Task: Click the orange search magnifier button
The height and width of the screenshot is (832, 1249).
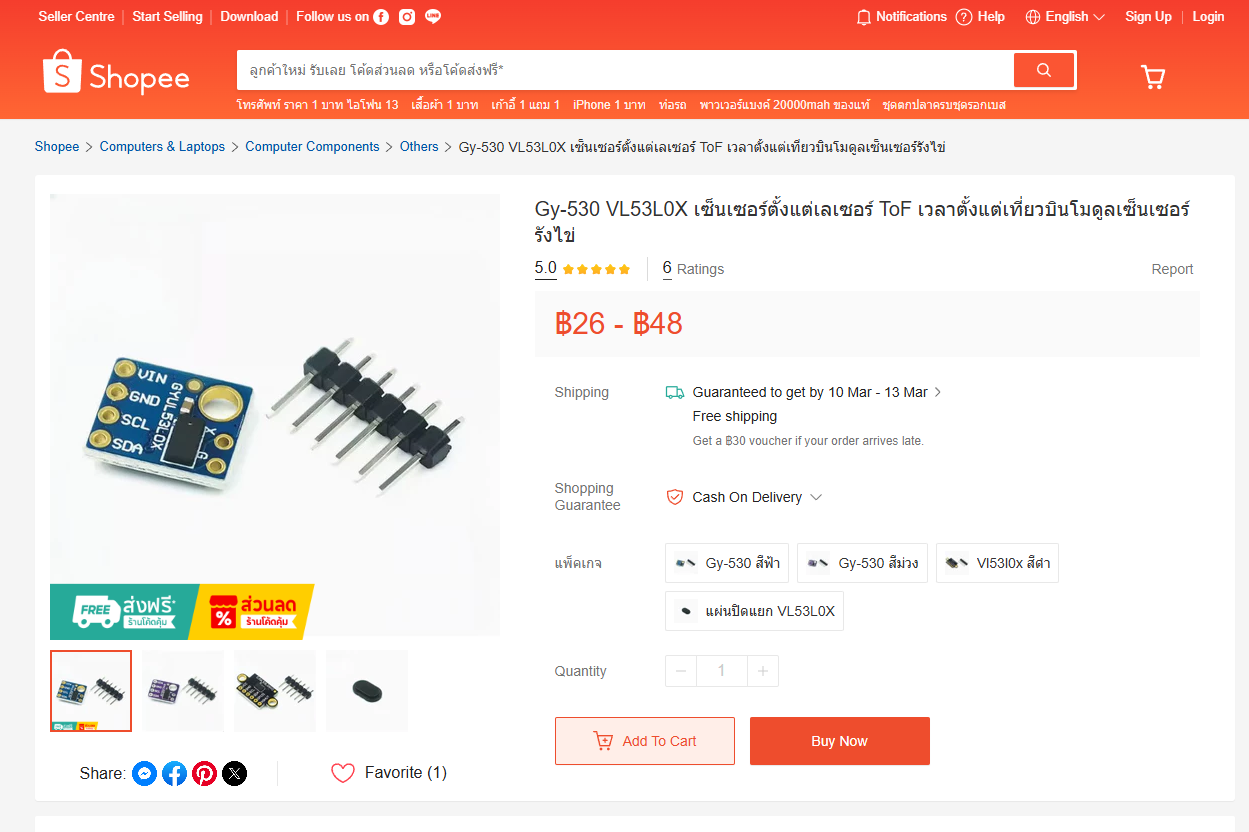Action: point(1044,70)
